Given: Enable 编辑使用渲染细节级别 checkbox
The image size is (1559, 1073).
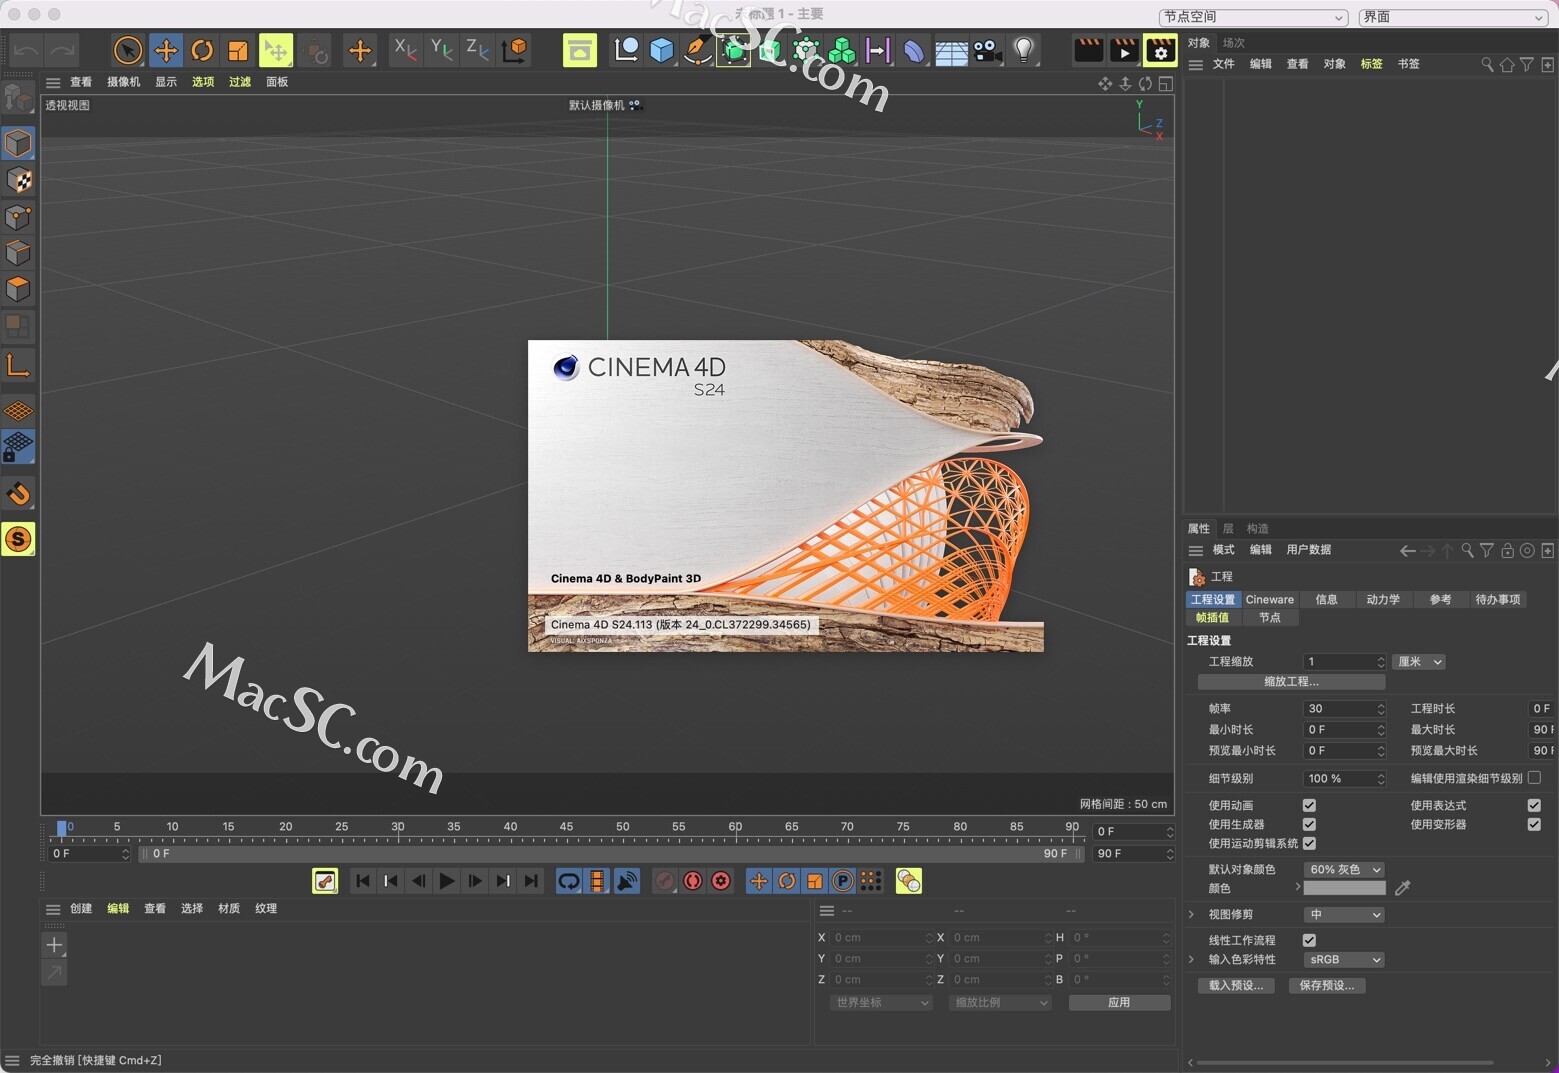Looking at the screenshot, I should (1534, 777).
